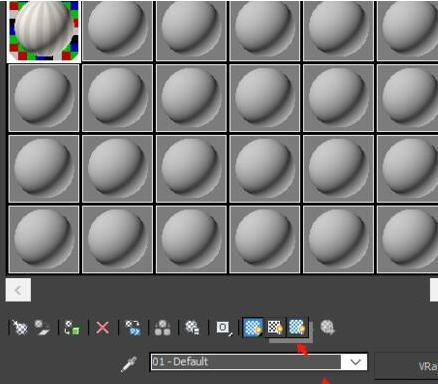Select sample slot in row two, column one
The height and width of the screenshot is (384, 438).
point(44,98)
